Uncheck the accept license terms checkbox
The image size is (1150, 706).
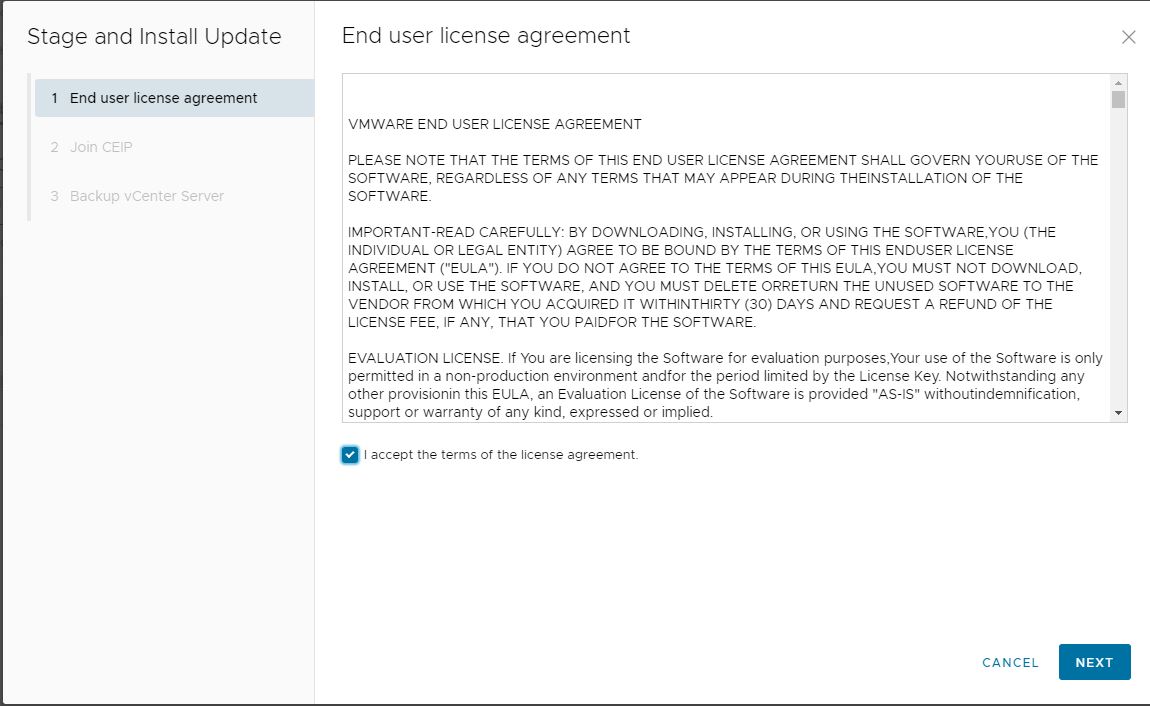[x=350, y=455]
